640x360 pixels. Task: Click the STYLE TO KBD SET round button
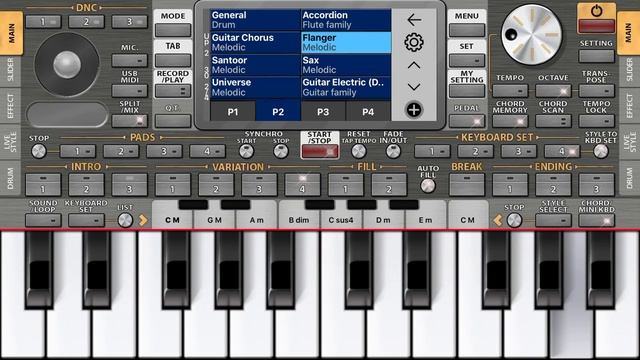[600, 151]
